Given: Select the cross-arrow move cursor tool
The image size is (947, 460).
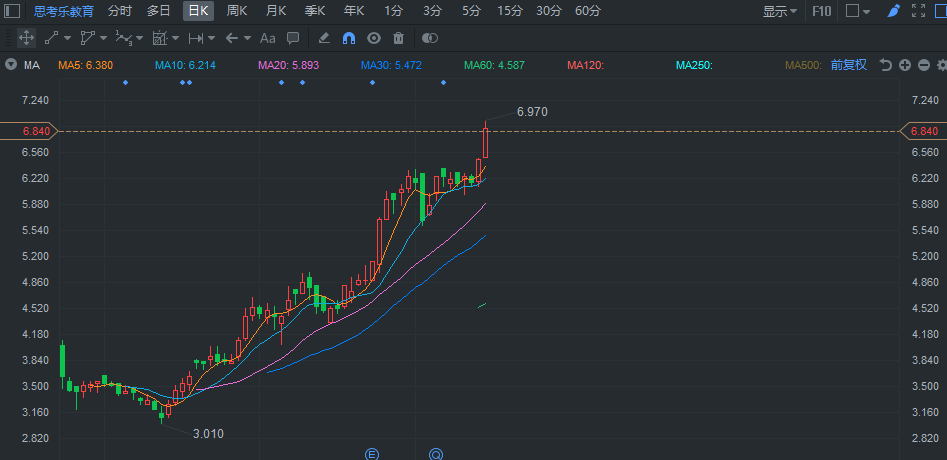Looking at the screenshot, I should click(26, 38).
